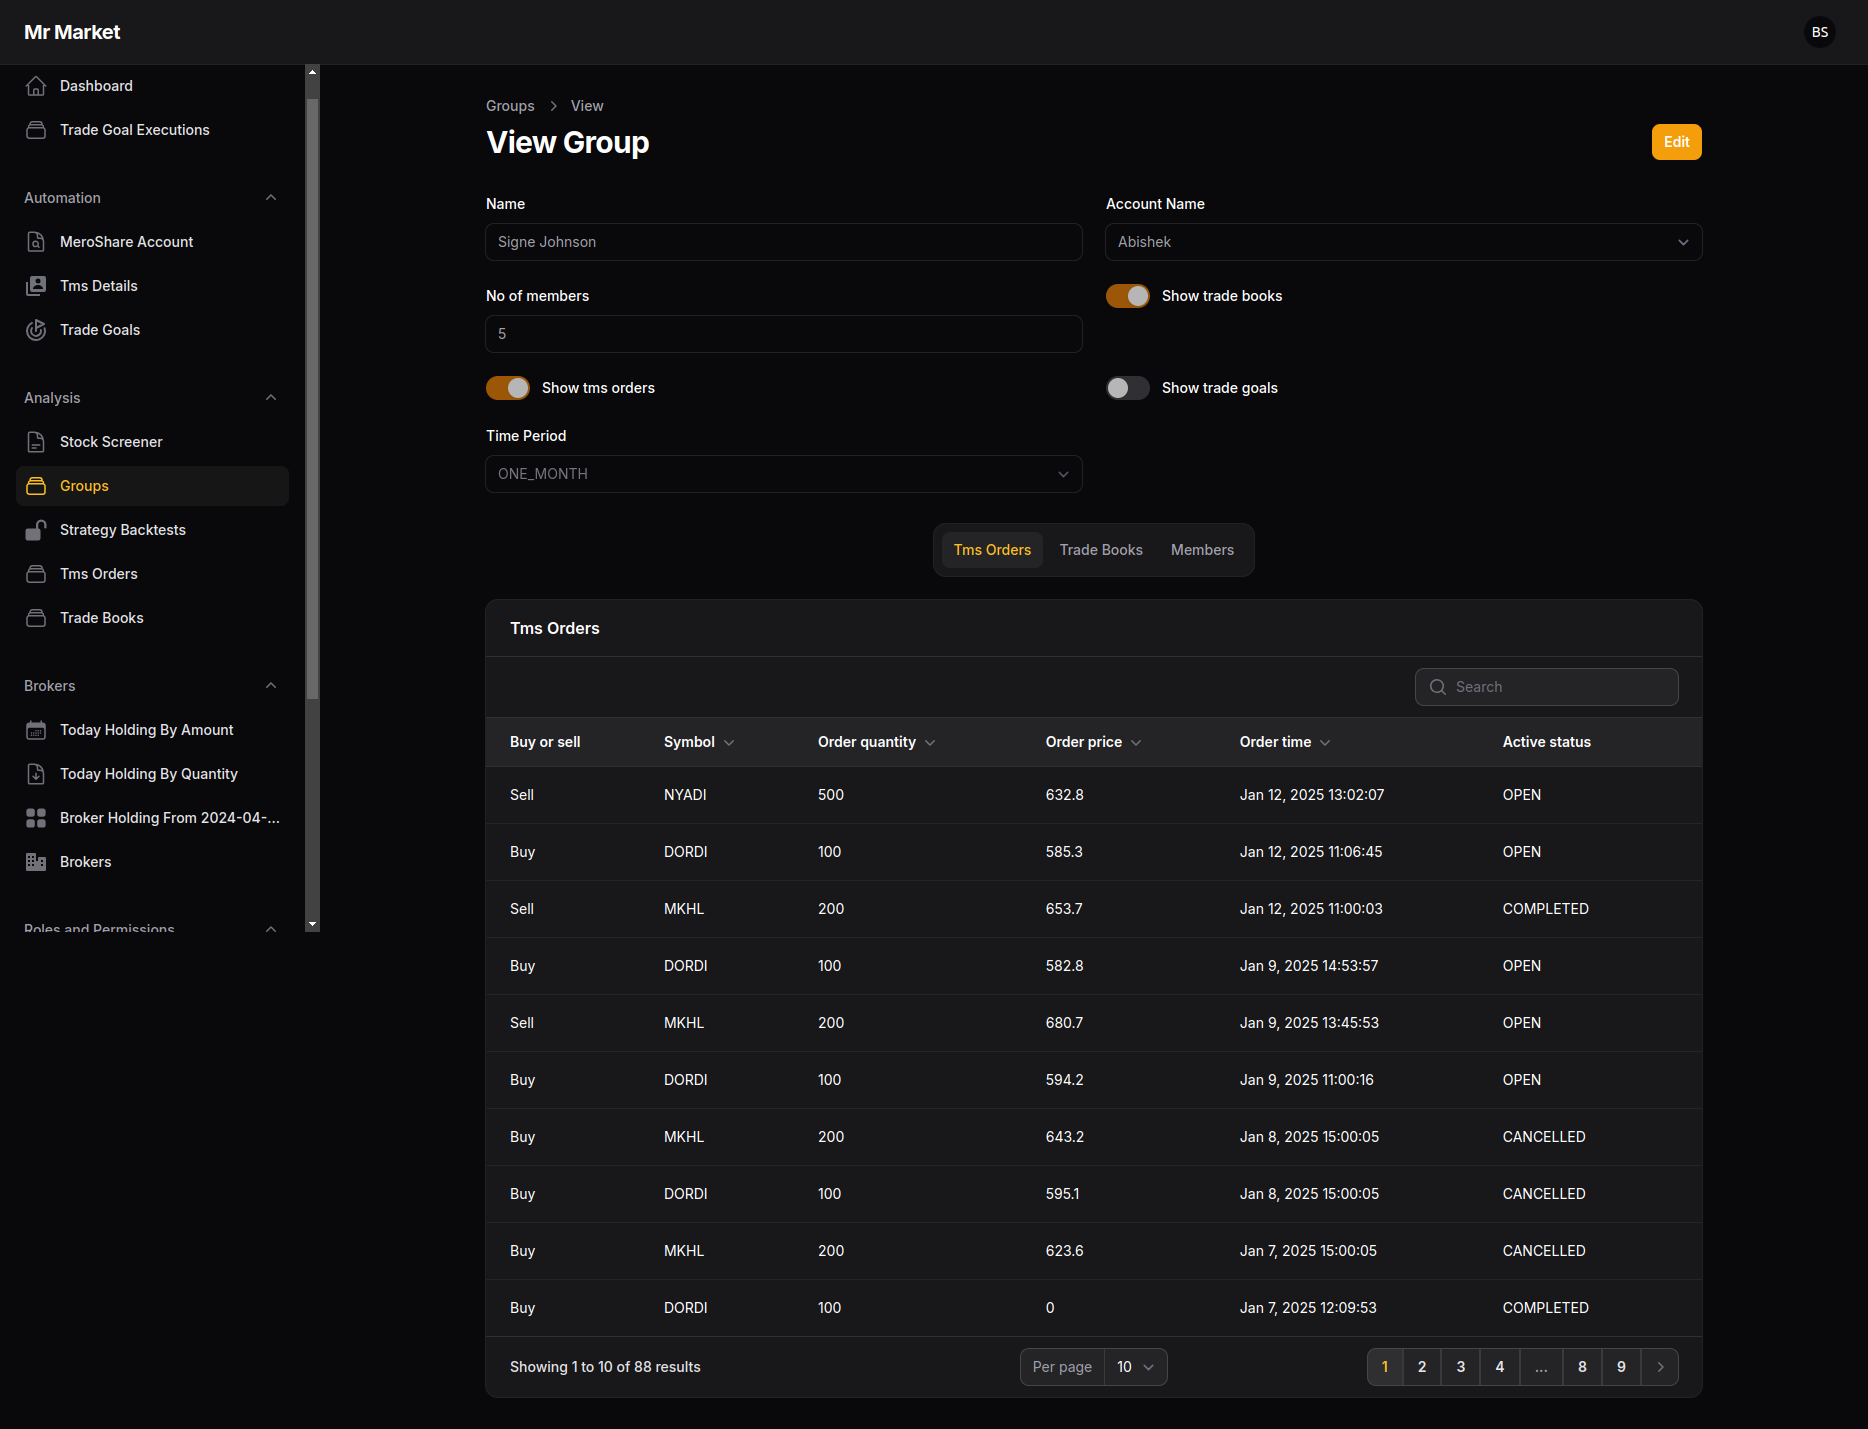Toggle the Show trade books switch

[x=1128, y=296]
